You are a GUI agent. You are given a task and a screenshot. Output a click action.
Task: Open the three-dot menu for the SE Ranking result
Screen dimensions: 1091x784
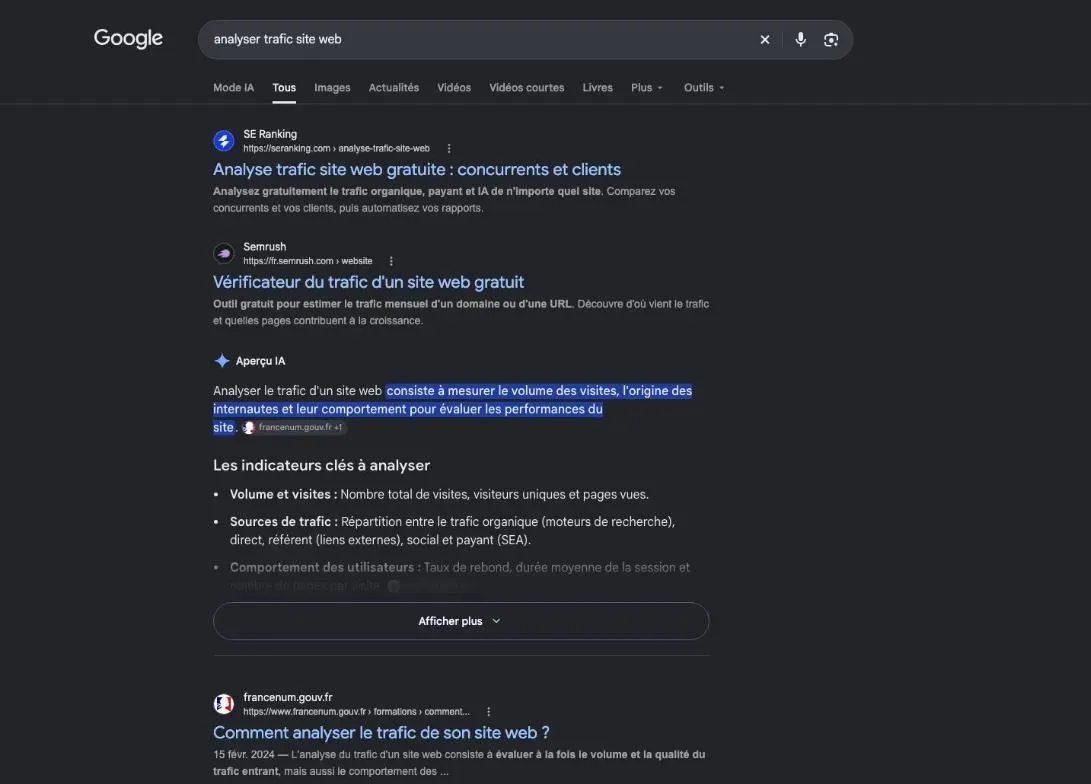tap(449, 149)
